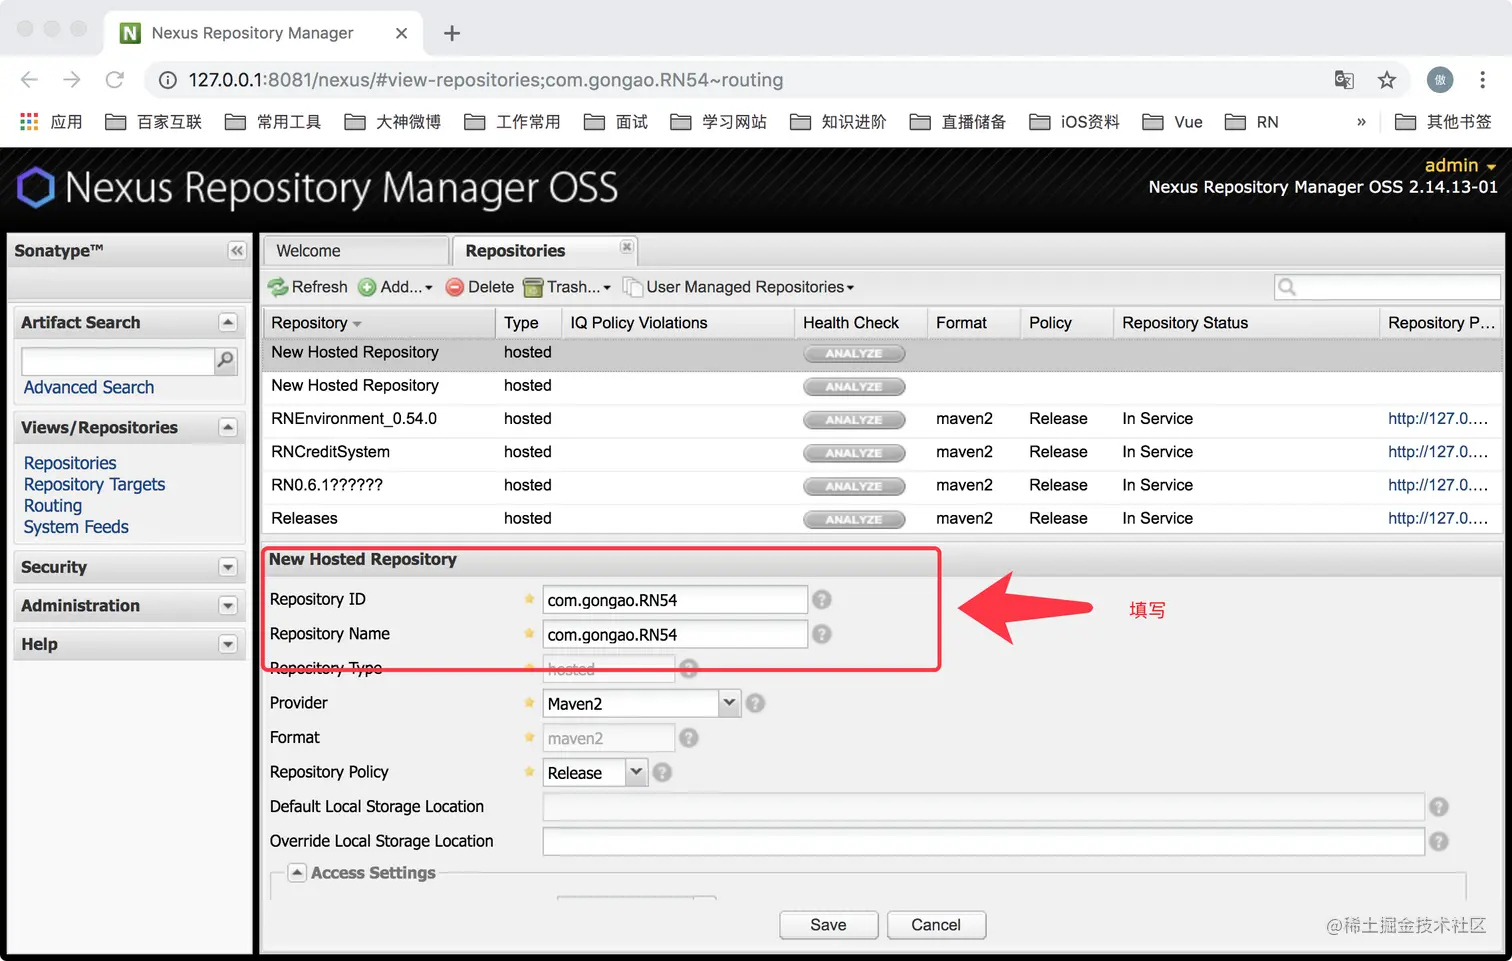Viewport: 1512px width, 961px height.
Task: Reload the page in browser
Action: (115, 80)
